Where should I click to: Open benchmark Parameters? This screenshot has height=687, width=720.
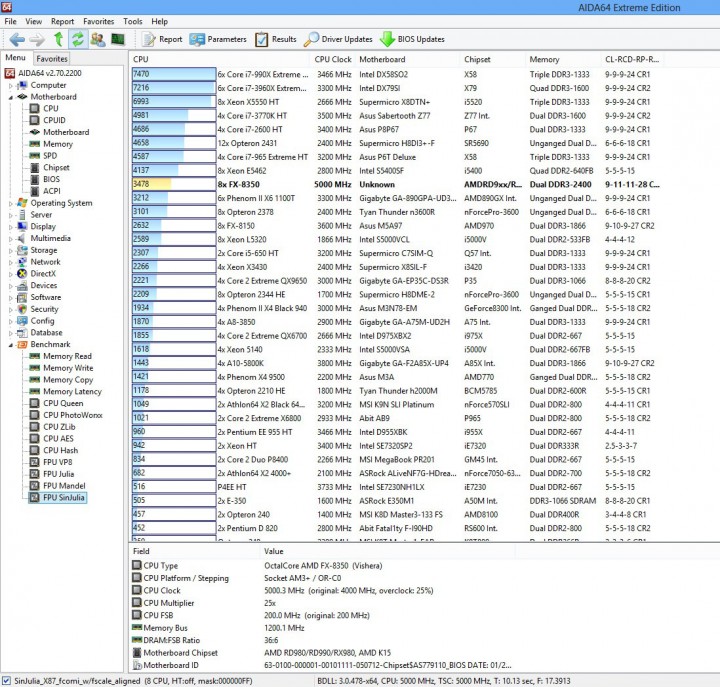[x=218, y=39]
